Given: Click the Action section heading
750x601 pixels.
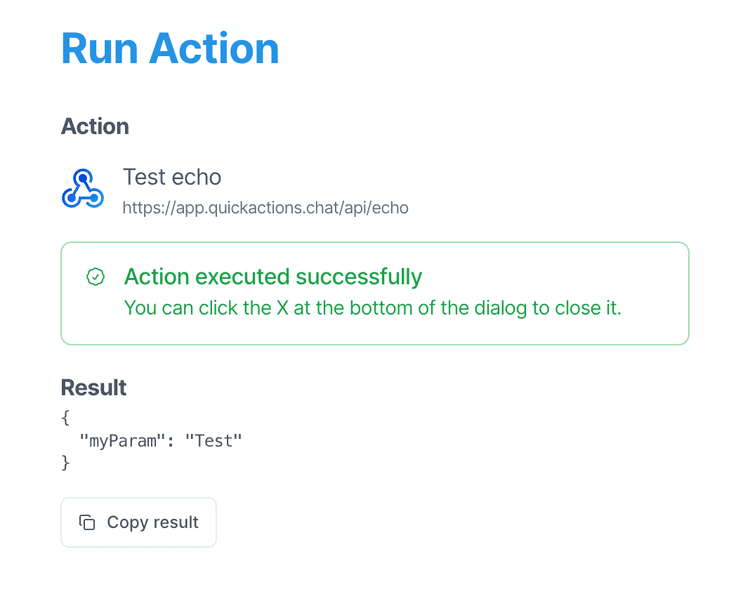Looking at the screenshot, I should tap(95, 127).
